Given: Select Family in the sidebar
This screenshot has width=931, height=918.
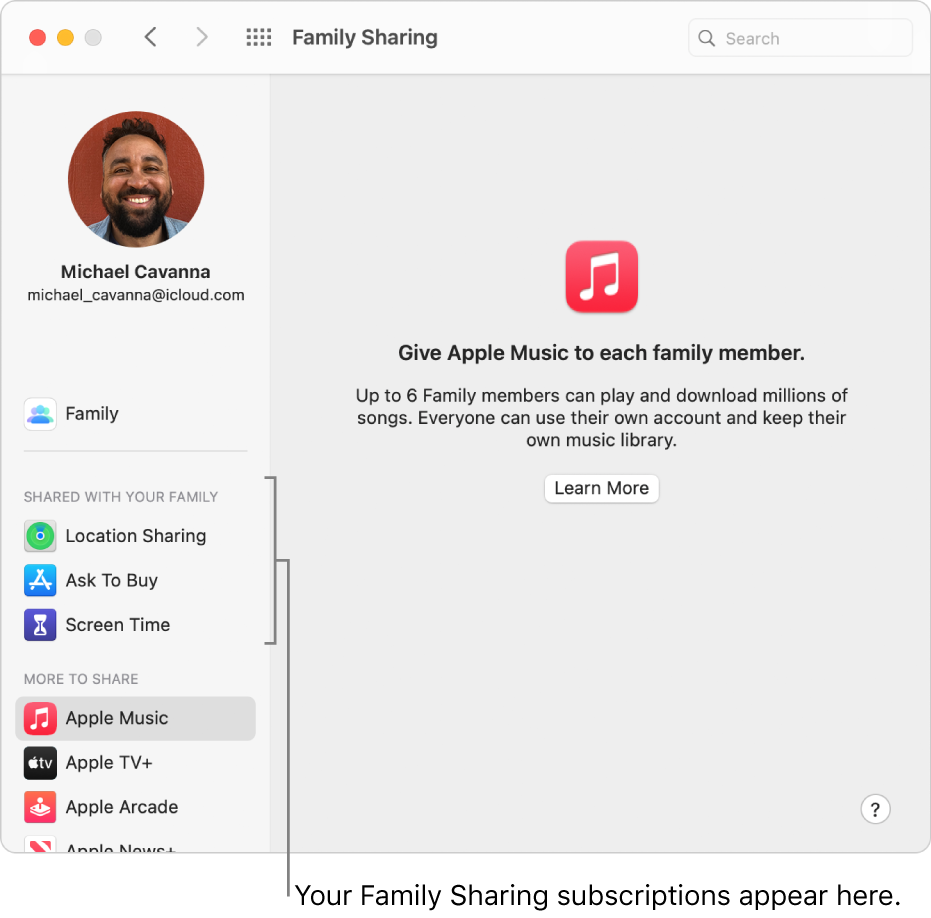Looking at the screenshot, I should pos(135,414).
